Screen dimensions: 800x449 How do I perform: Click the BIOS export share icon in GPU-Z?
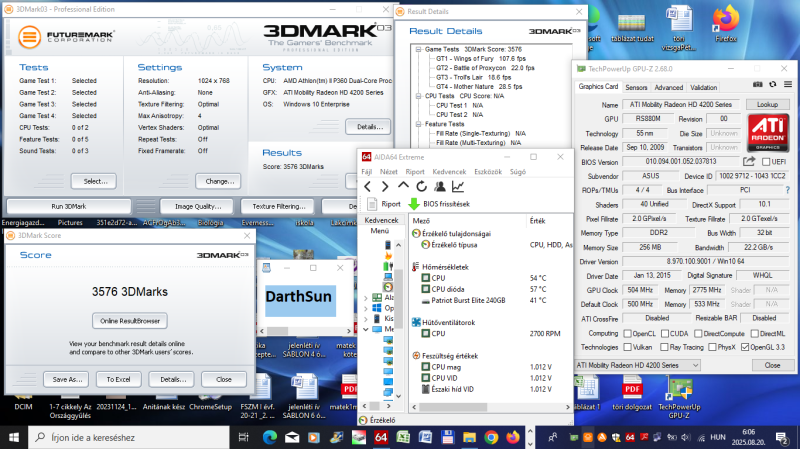(748, 161)
